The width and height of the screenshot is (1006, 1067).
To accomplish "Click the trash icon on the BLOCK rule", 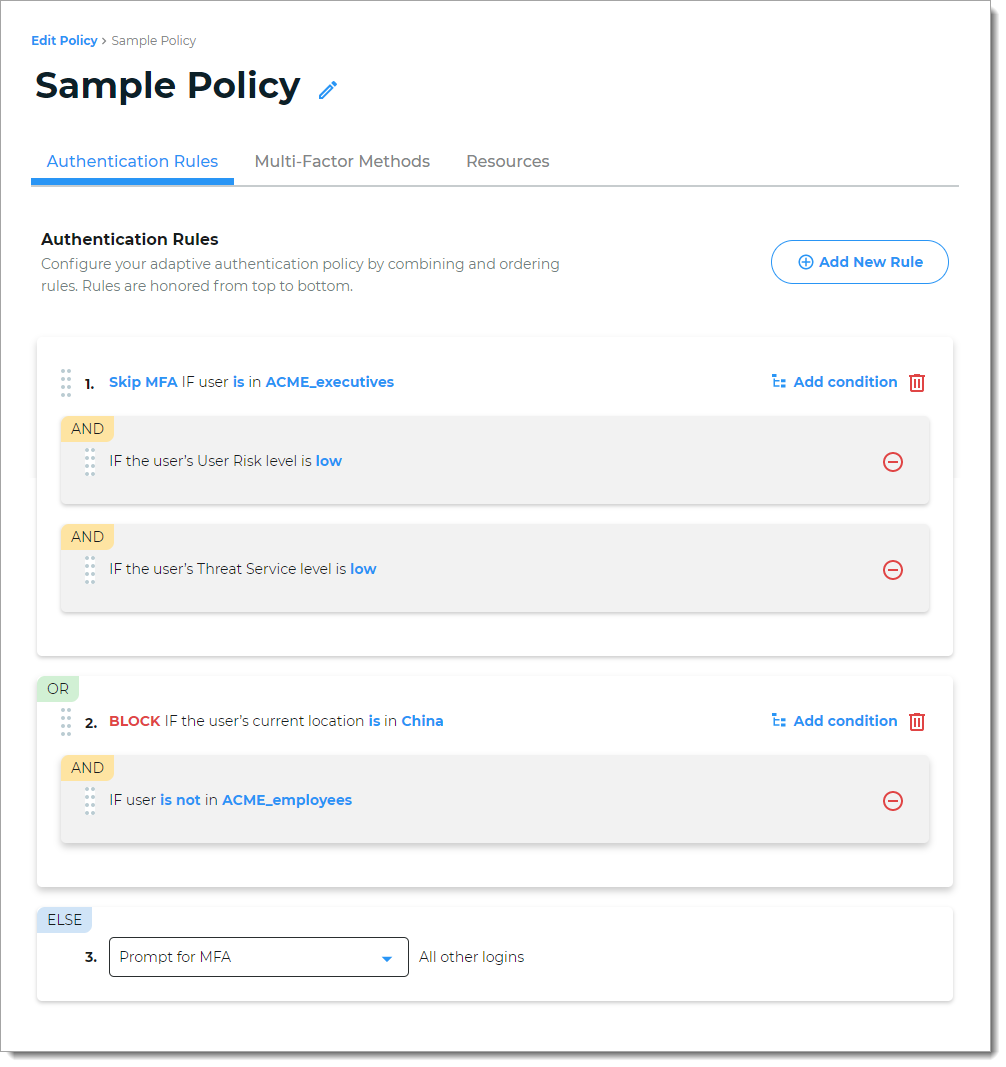I will pos(917,721).
